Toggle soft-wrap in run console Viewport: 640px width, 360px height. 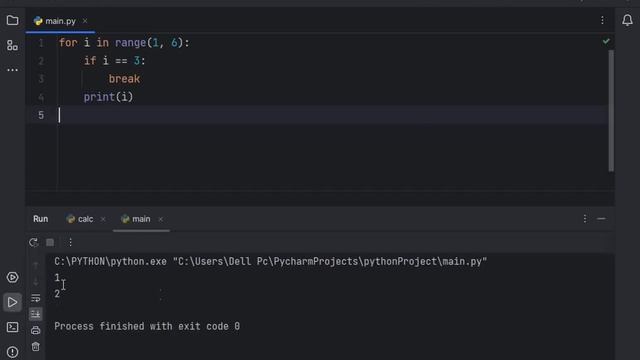tap(36, 298)
